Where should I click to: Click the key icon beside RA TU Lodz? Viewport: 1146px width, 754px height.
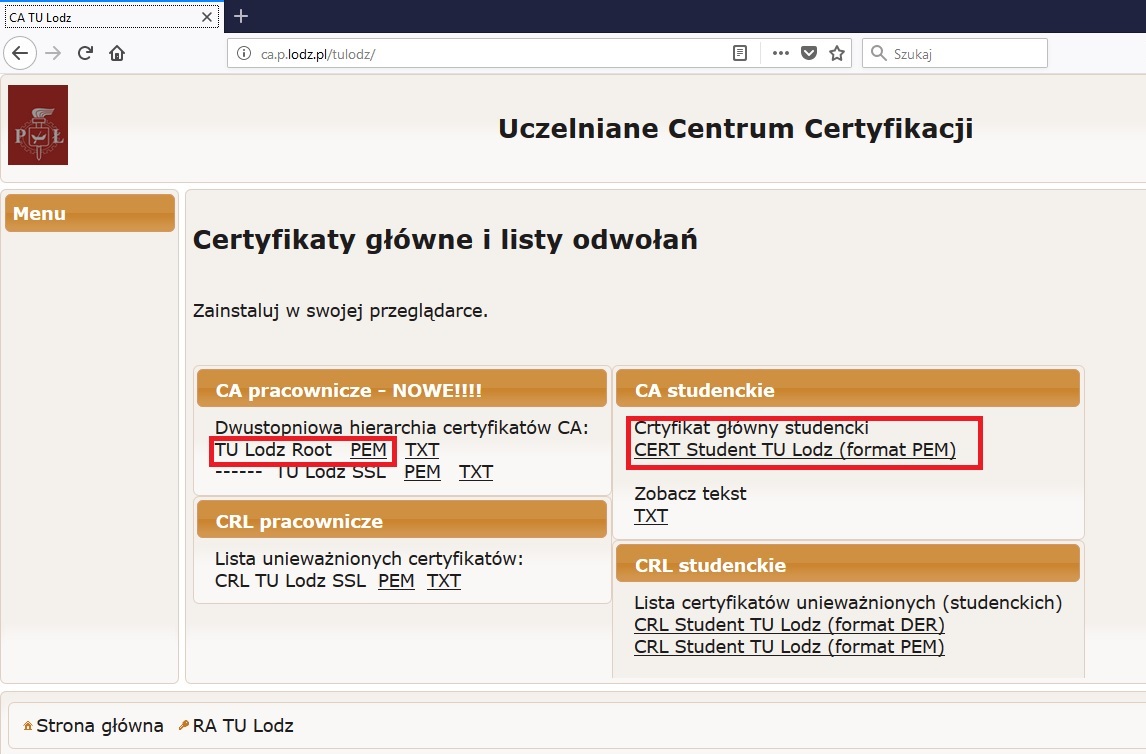(x=183, y=726)
